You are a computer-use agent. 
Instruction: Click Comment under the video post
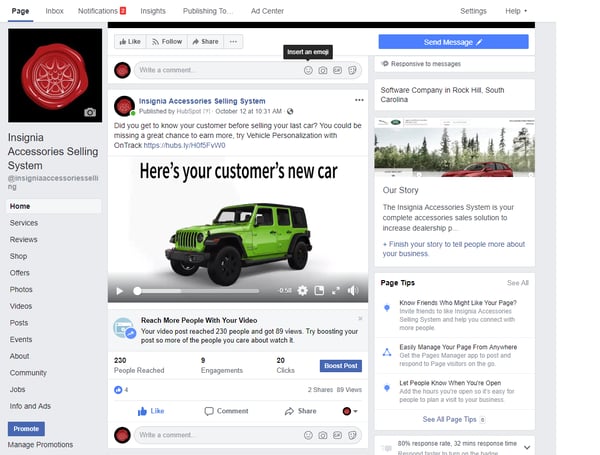(x=226, y=411)
